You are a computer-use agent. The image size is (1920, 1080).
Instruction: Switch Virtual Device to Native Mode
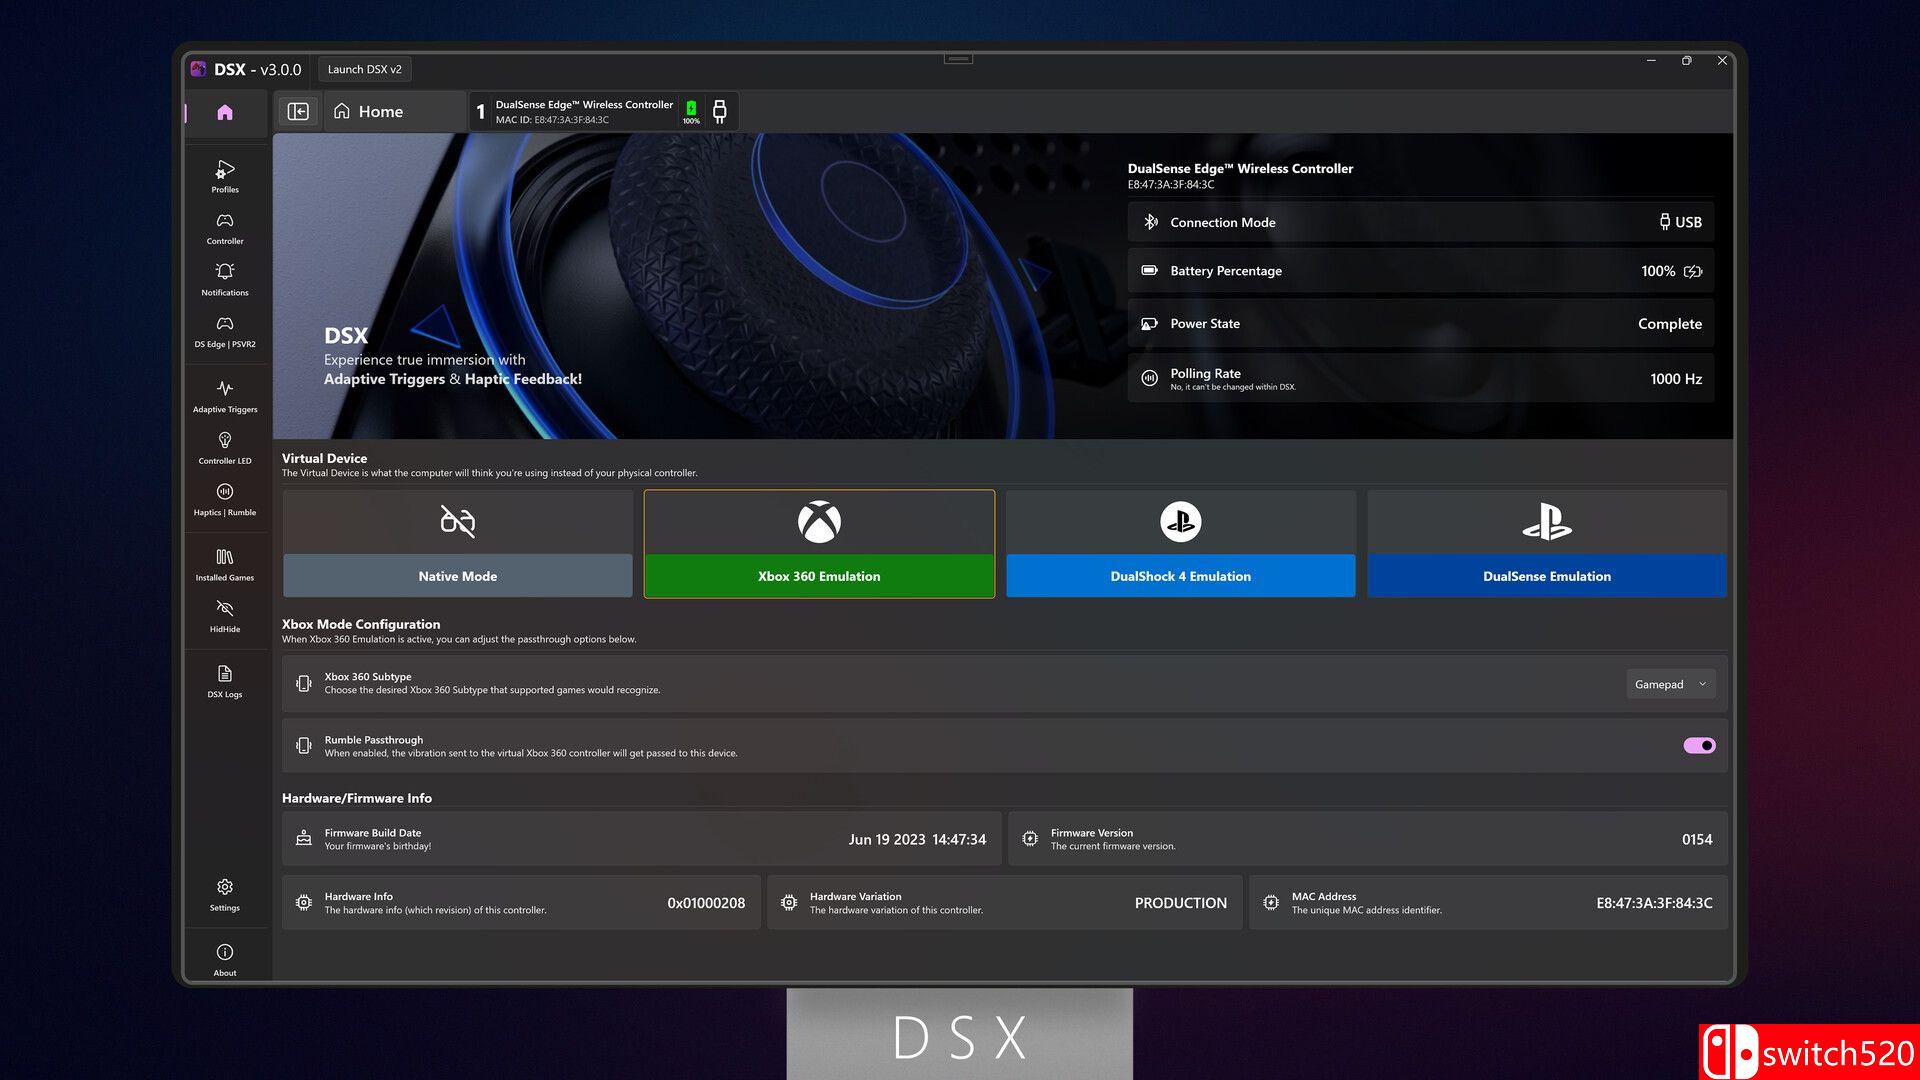pos(457,576)
